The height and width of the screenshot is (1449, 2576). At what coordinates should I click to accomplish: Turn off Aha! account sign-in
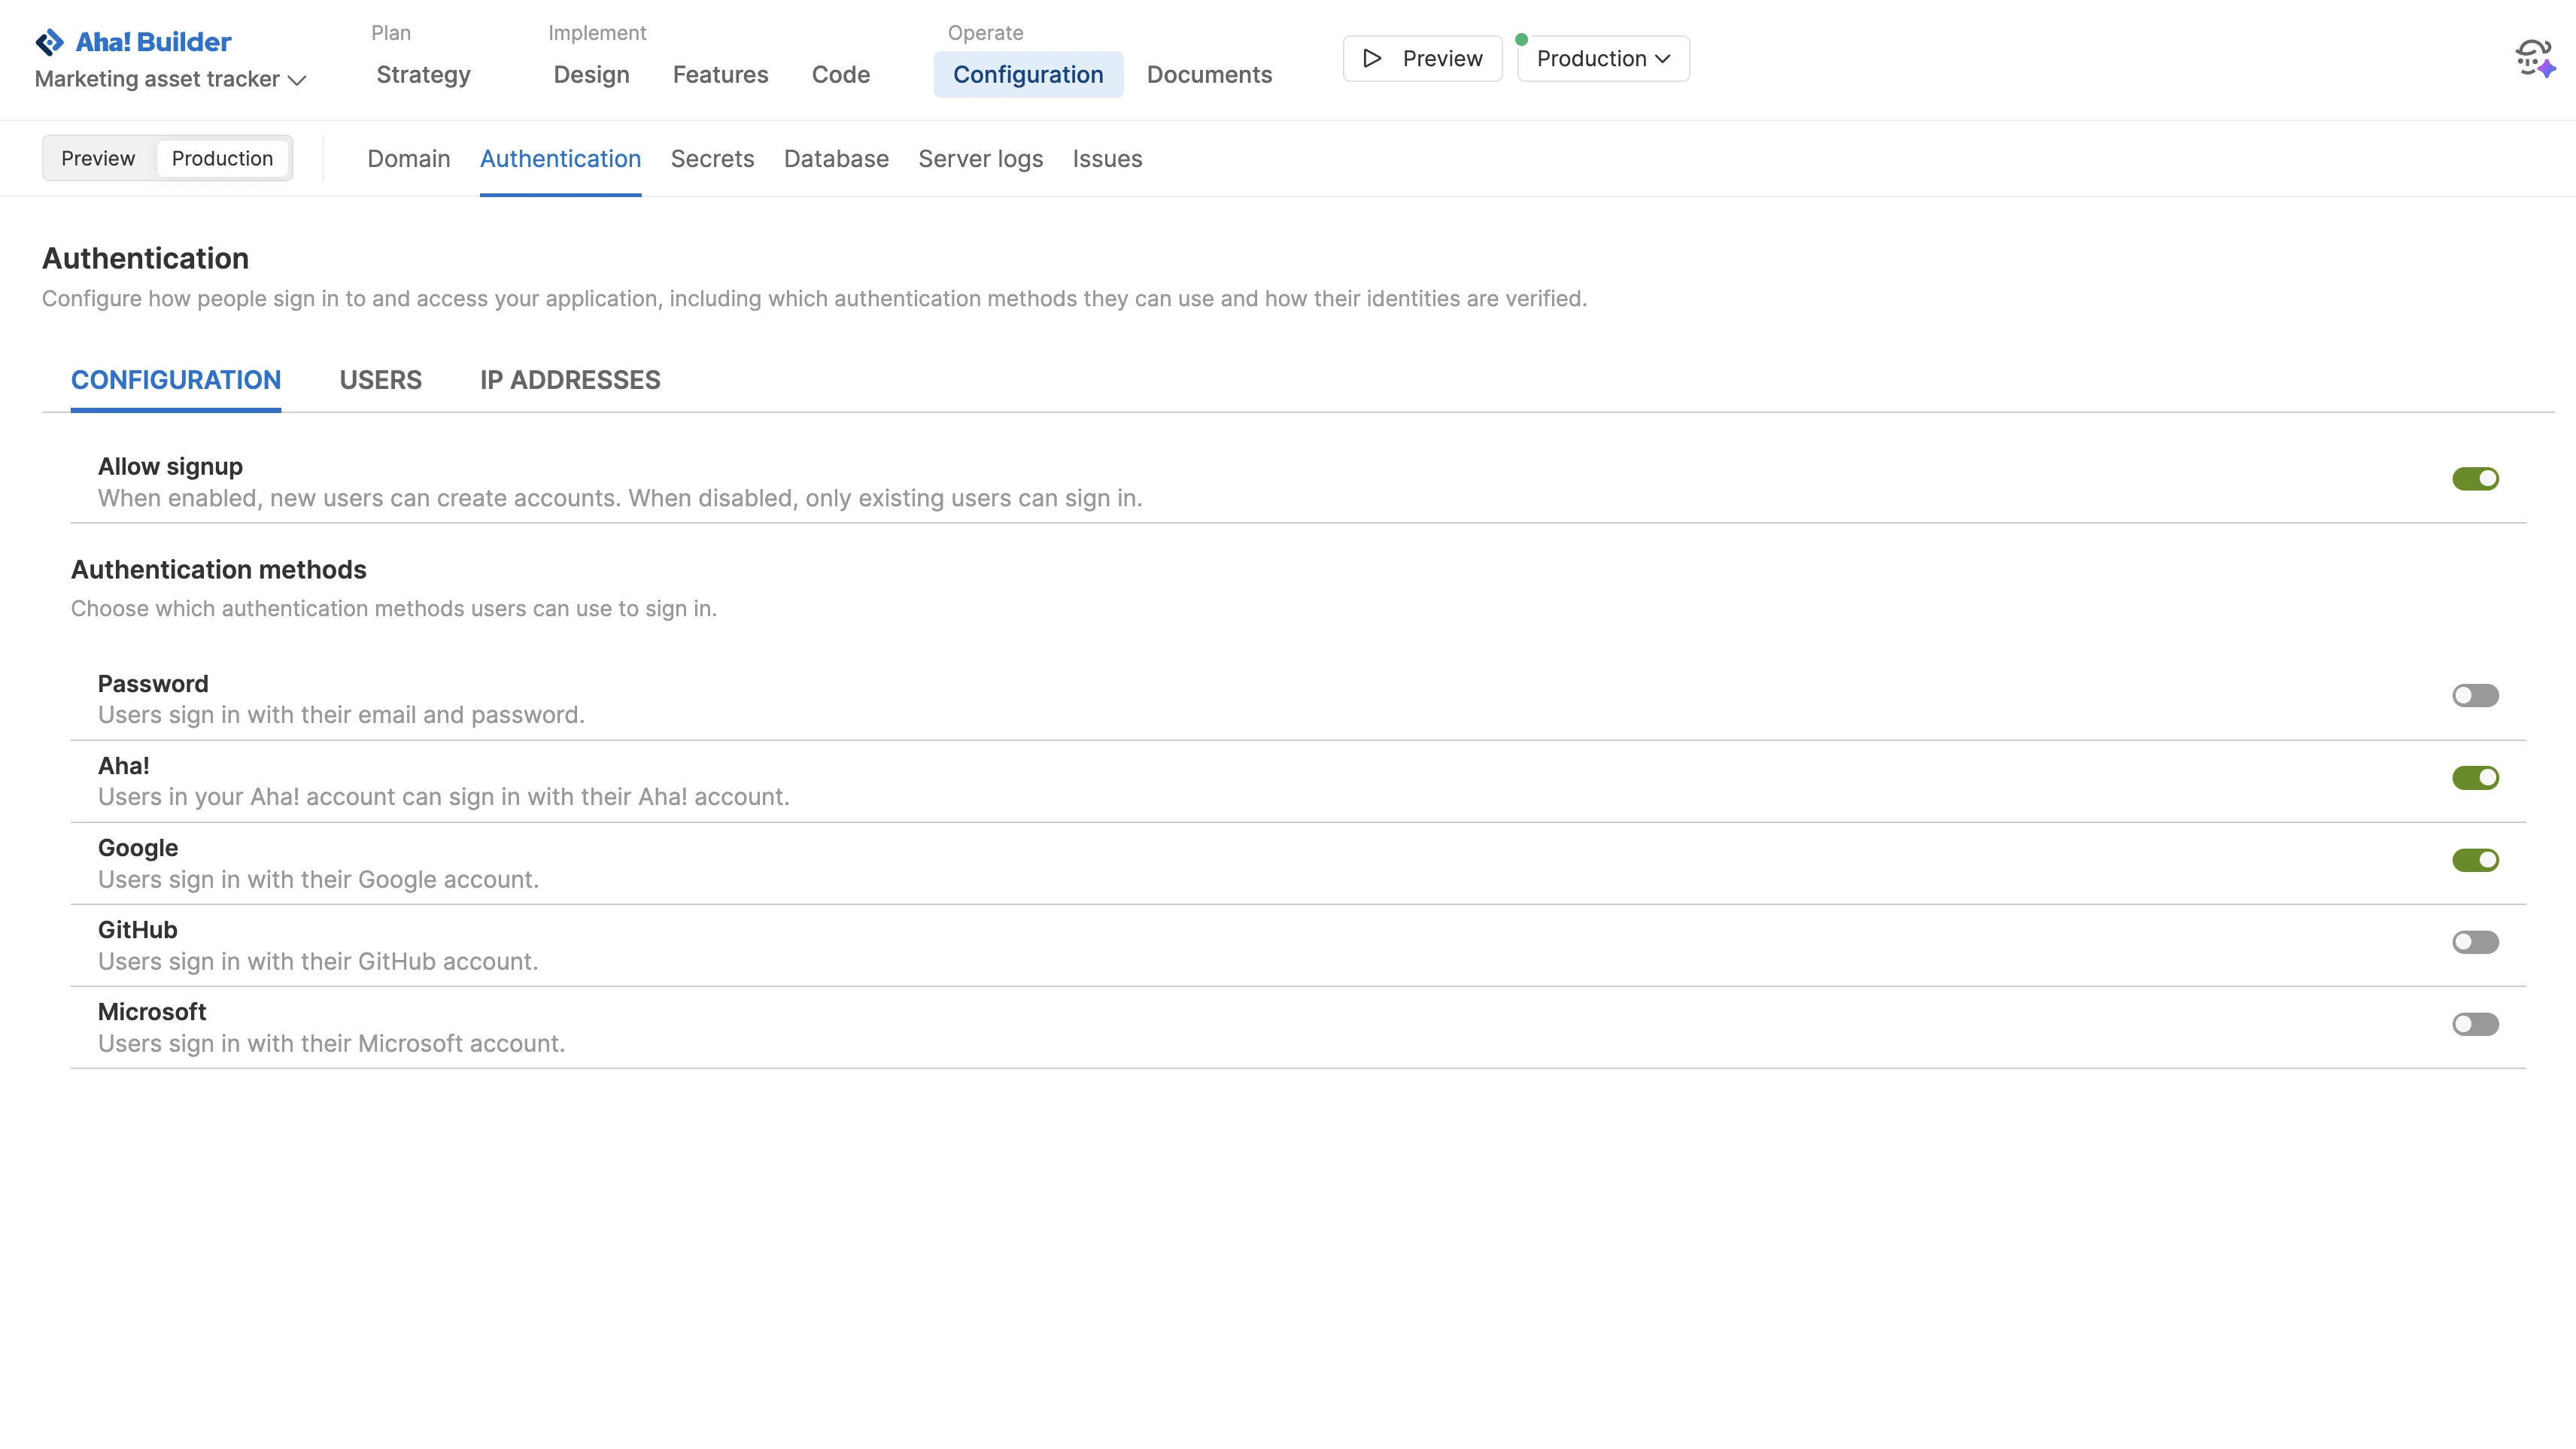(x=2475, y=778)
